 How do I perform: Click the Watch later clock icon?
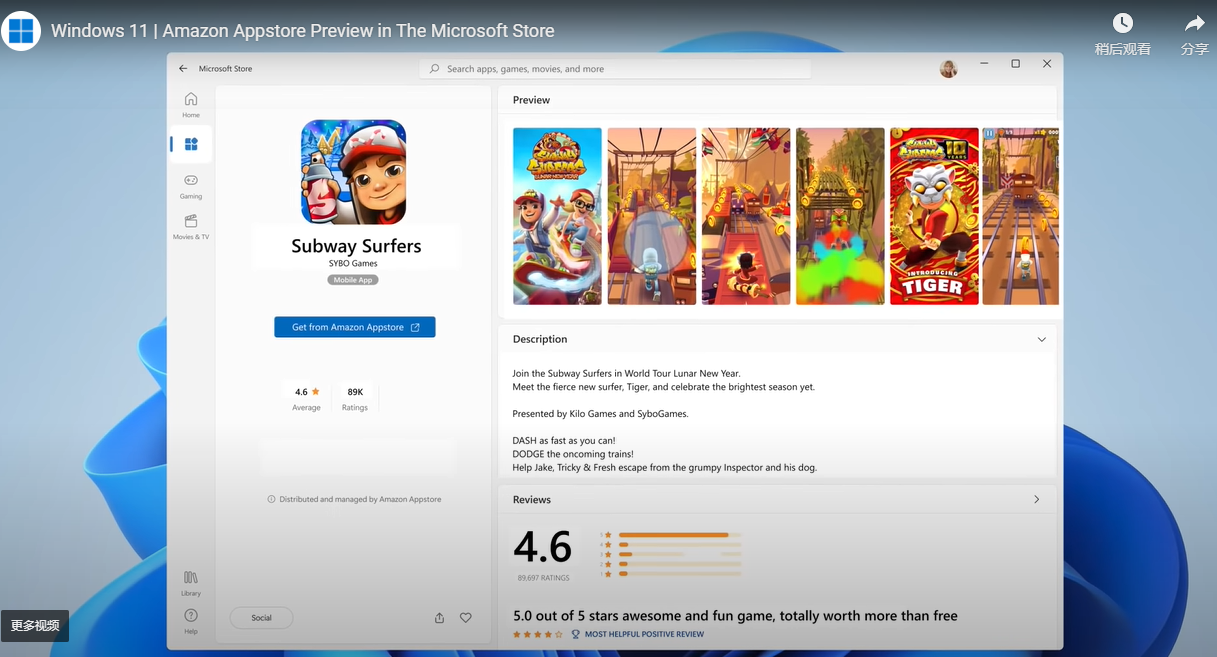[x=1123, y=23]
